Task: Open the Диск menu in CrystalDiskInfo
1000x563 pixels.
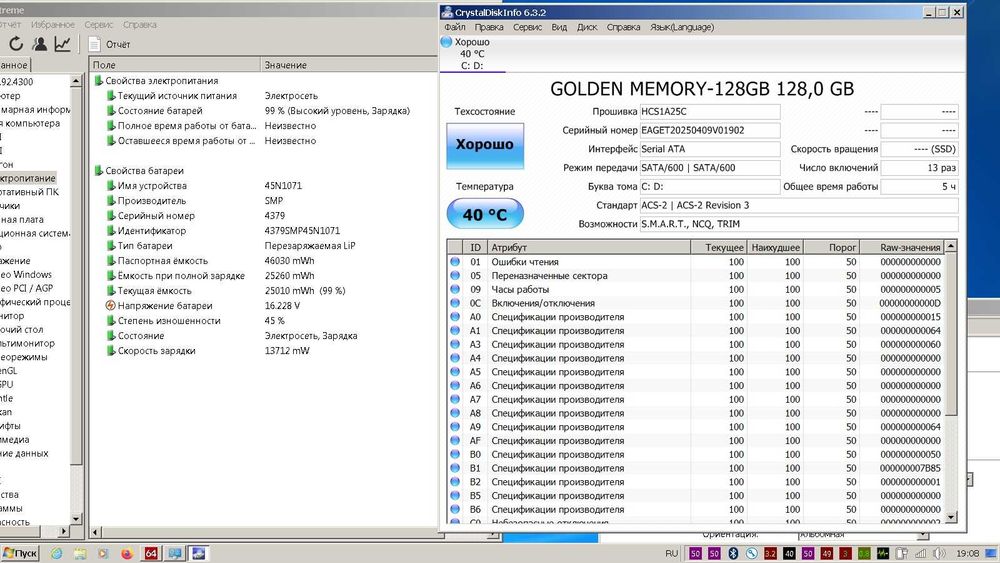Action: [x=587, y=27]
